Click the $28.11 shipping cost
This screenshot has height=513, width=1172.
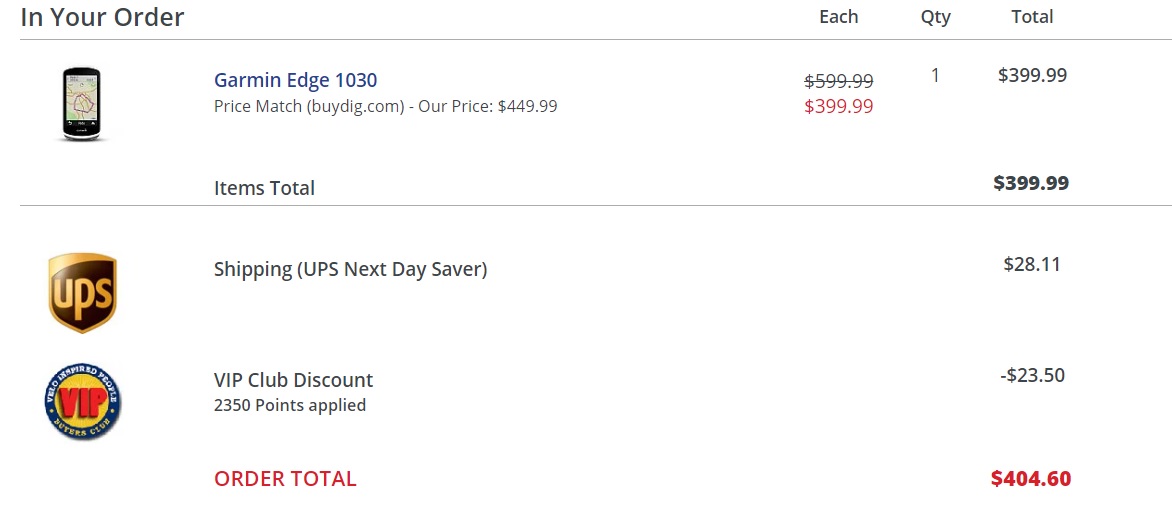click(1032, 264)
